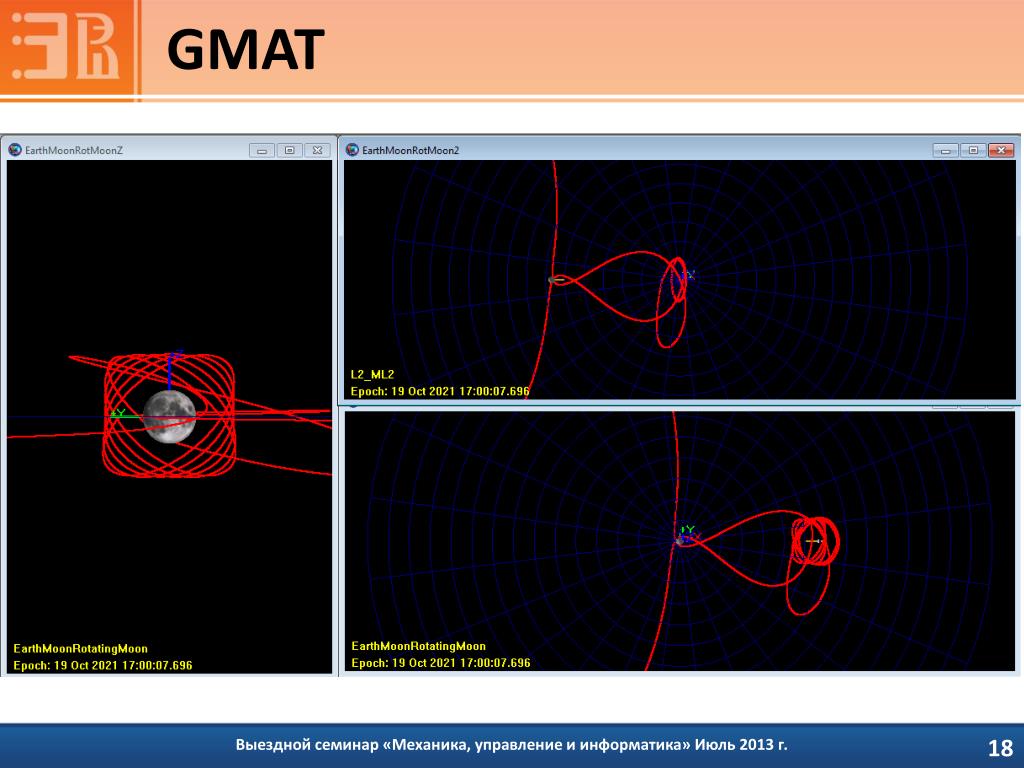The width and height of the screenshot is (1024, 768).
Task: Click the EarthMoonRotMoonZ window title text
Action: (74, 150)
